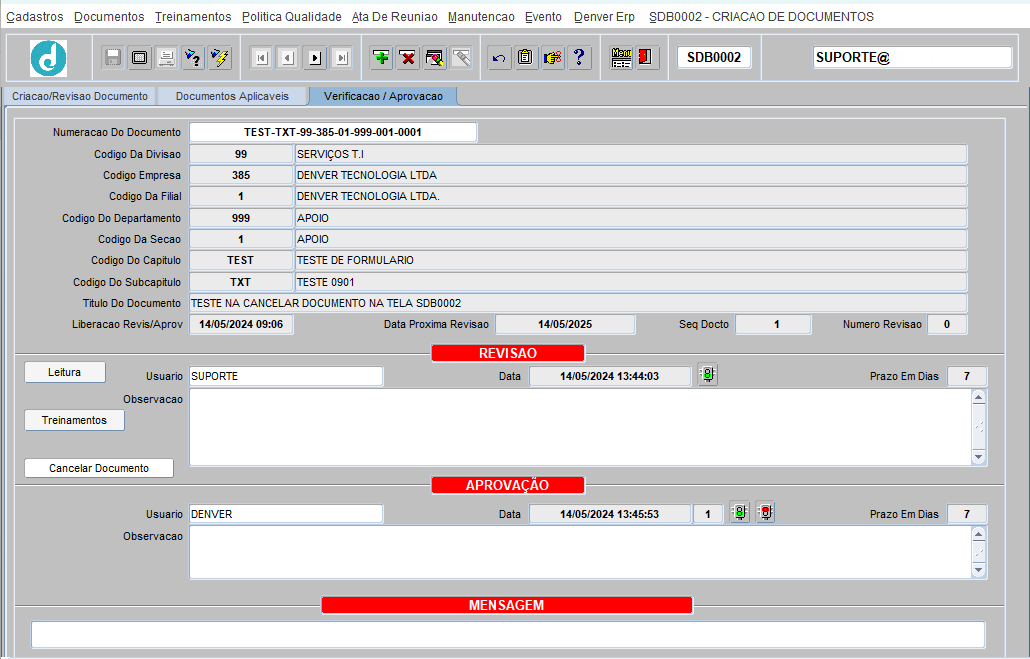Image resolution: width=1030 pixels, height=659 pixels.
Task: Click the execute query lightning icon
Action: [x=220, y=58]
